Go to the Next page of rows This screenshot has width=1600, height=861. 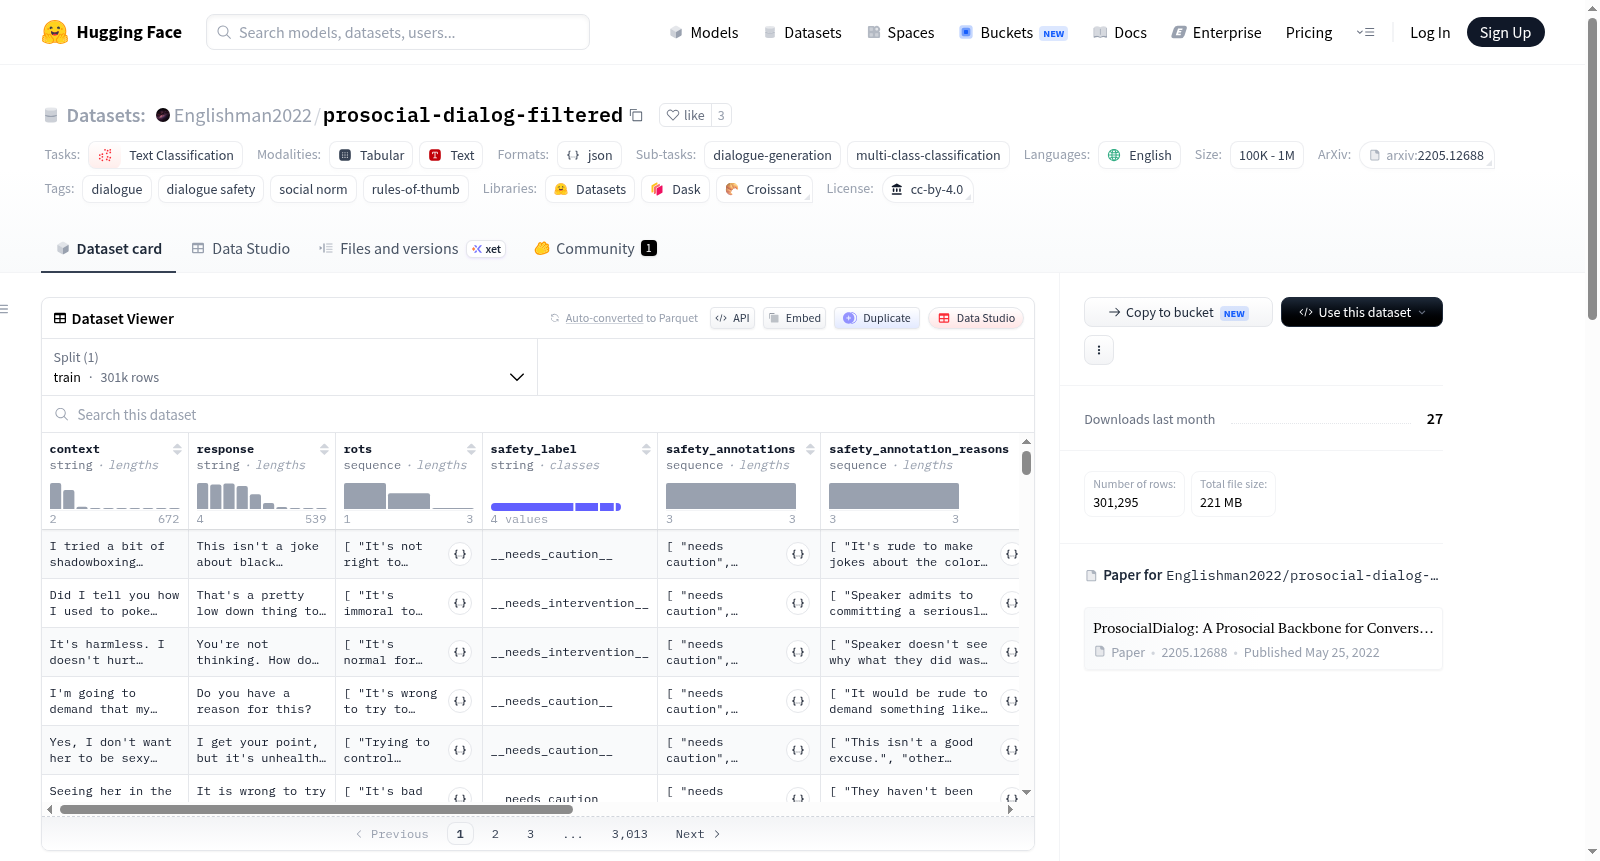(x=697, y=834)
